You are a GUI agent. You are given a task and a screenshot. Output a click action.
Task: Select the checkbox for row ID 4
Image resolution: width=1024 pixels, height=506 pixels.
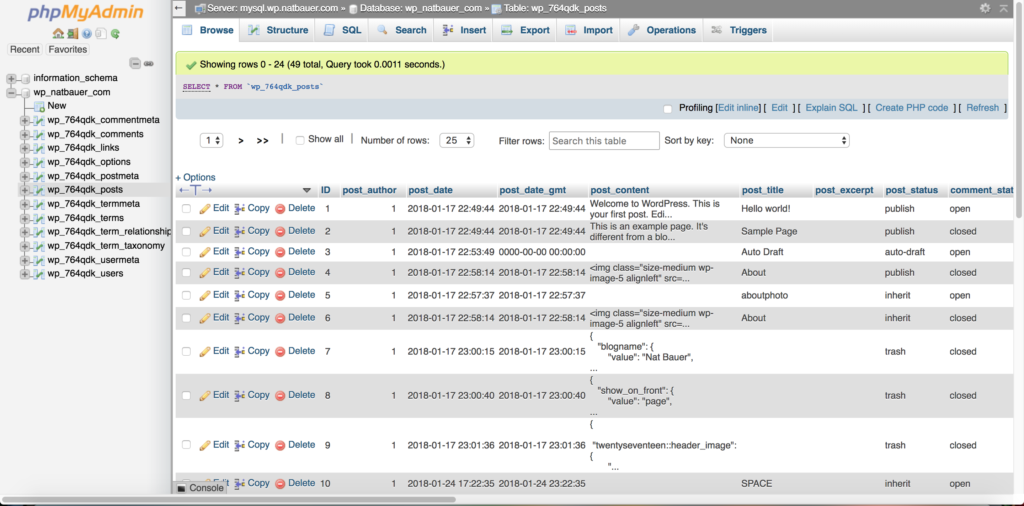pos(187,272)
